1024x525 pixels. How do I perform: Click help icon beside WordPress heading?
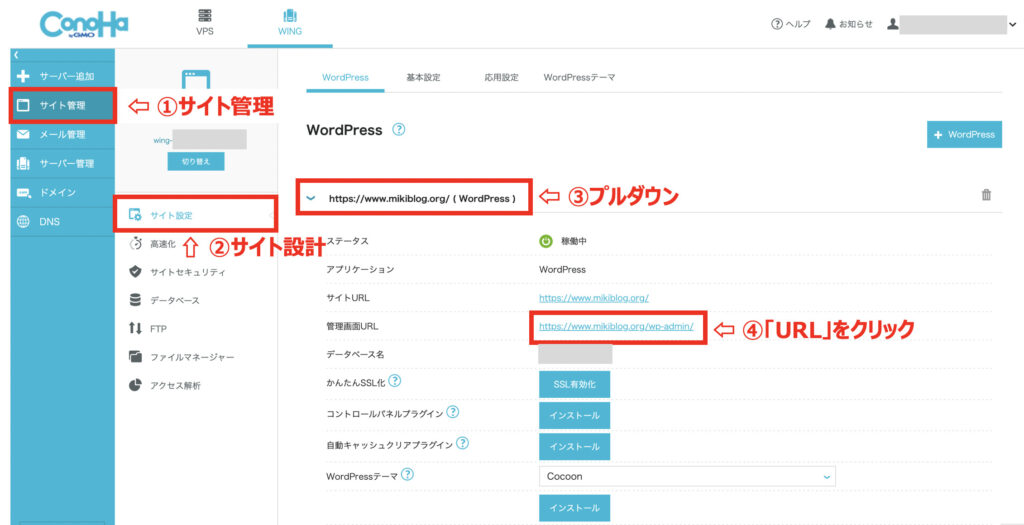pos(398,129)
